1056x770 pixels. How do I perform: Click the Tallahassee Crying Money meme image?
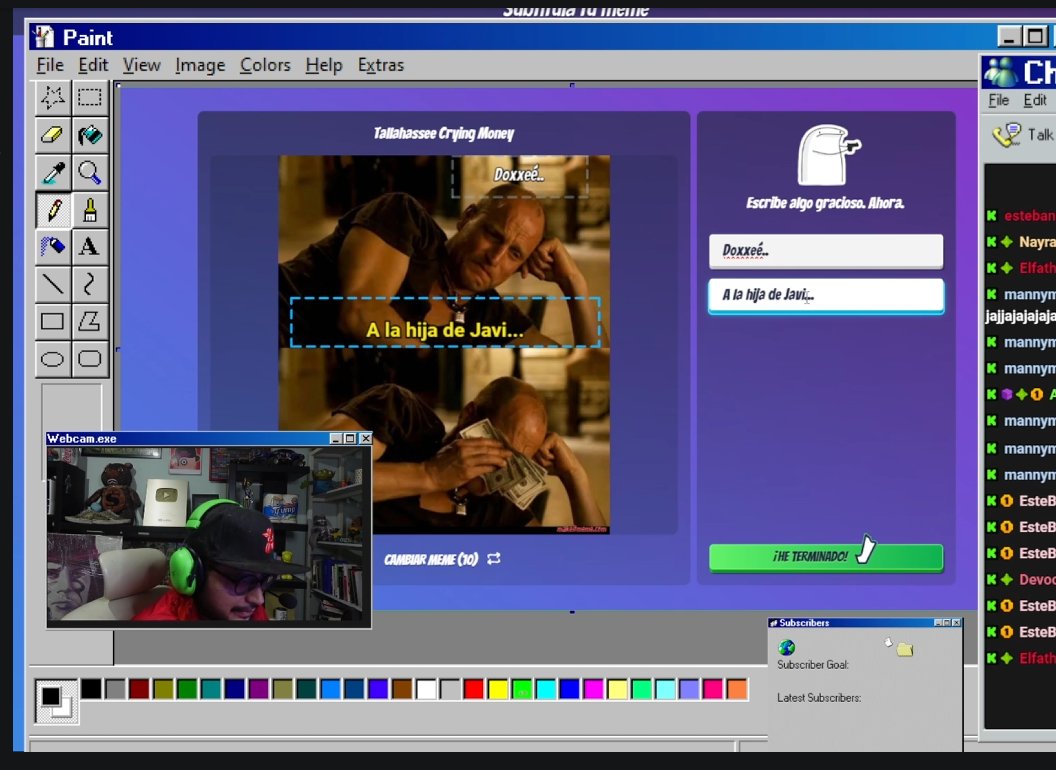point(444,345)
